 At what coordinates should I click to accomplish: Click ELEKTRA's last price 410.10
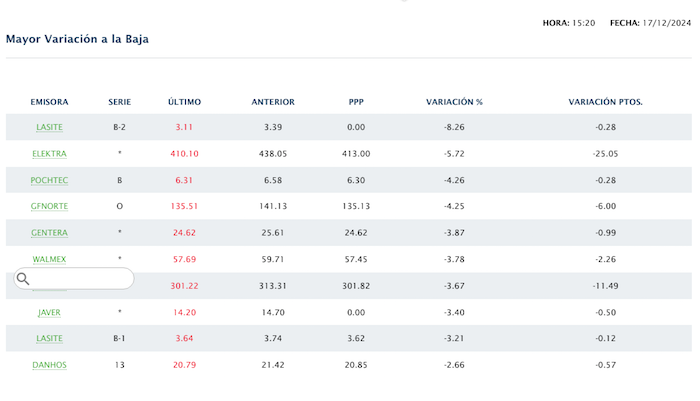click(x=185, y=154)
